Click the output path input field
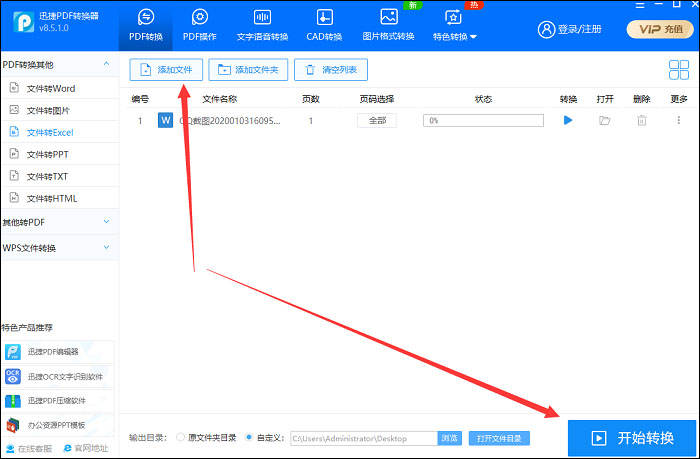 364,438
